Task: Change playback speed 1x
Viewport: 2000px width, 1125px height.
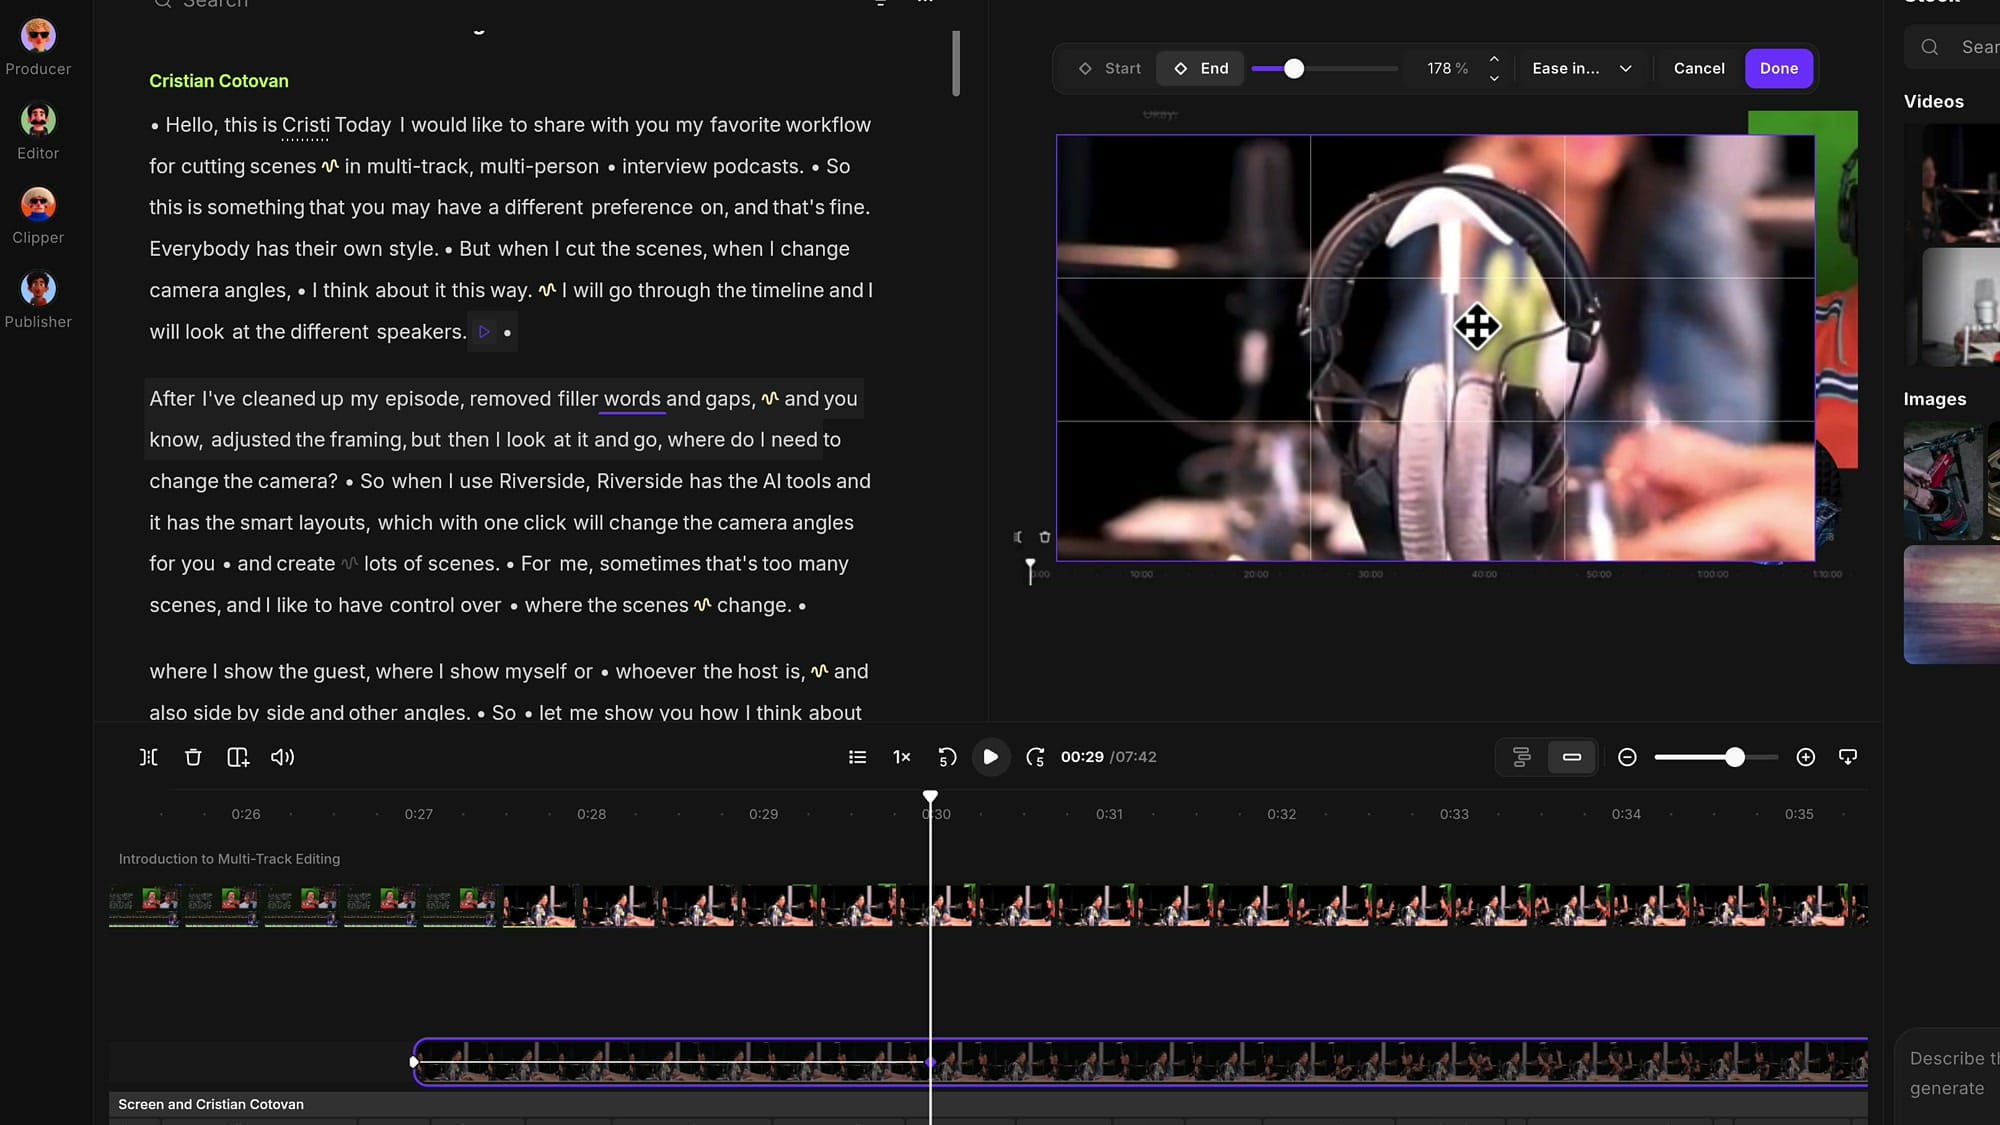Action: click(901, 757)
